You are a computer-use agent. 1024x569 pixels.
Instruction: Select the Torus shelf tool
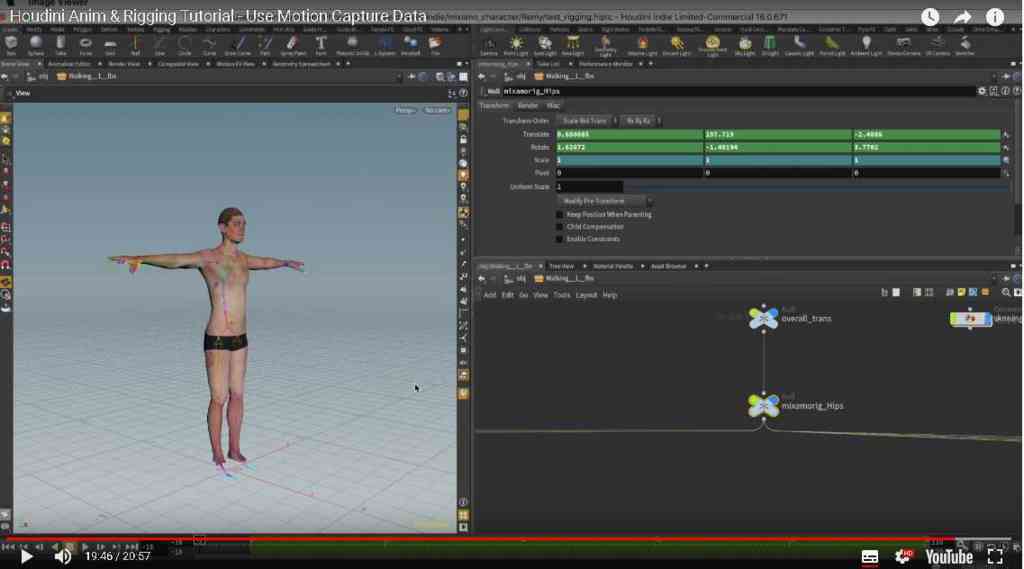tap(85, 45)
